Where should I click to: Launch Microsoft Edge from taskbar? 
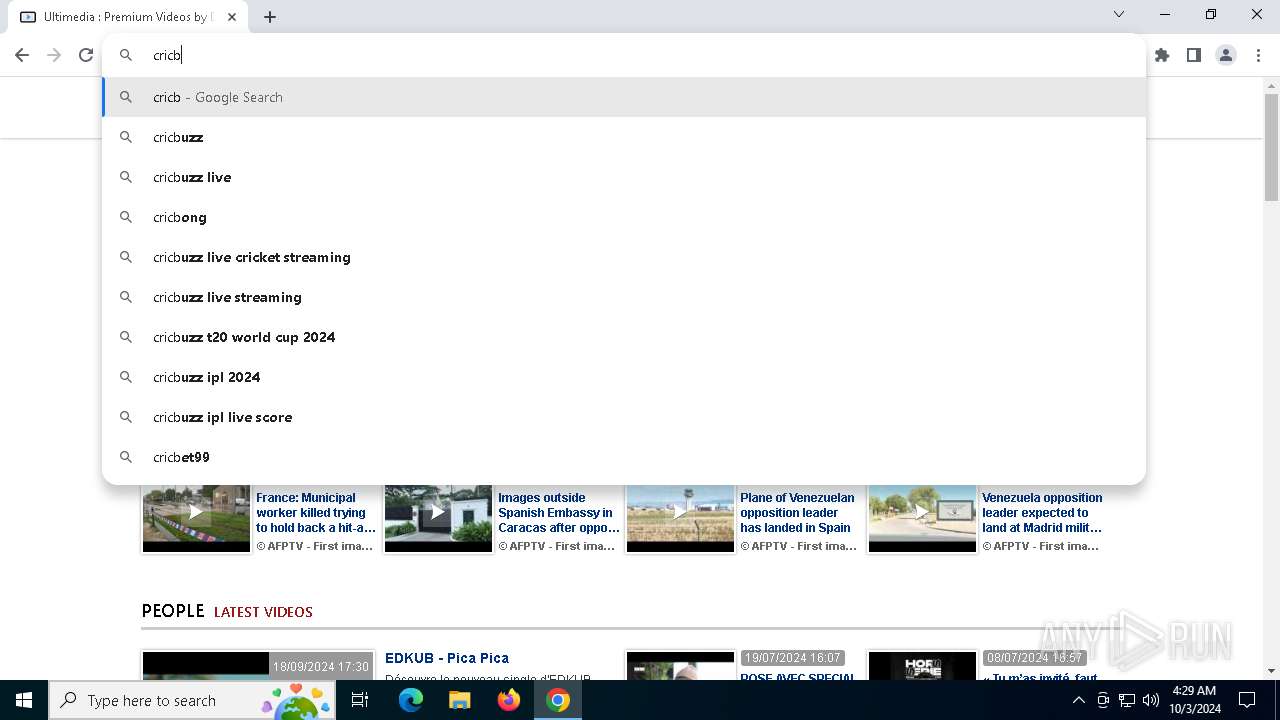coord(411,700)
